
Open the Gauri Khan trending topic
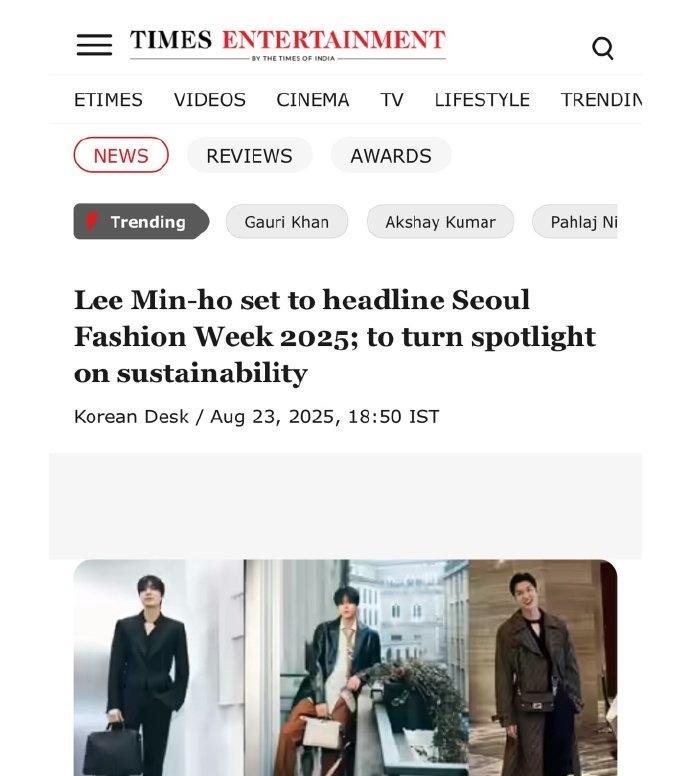pyautogui.click(x=287, y=221)
